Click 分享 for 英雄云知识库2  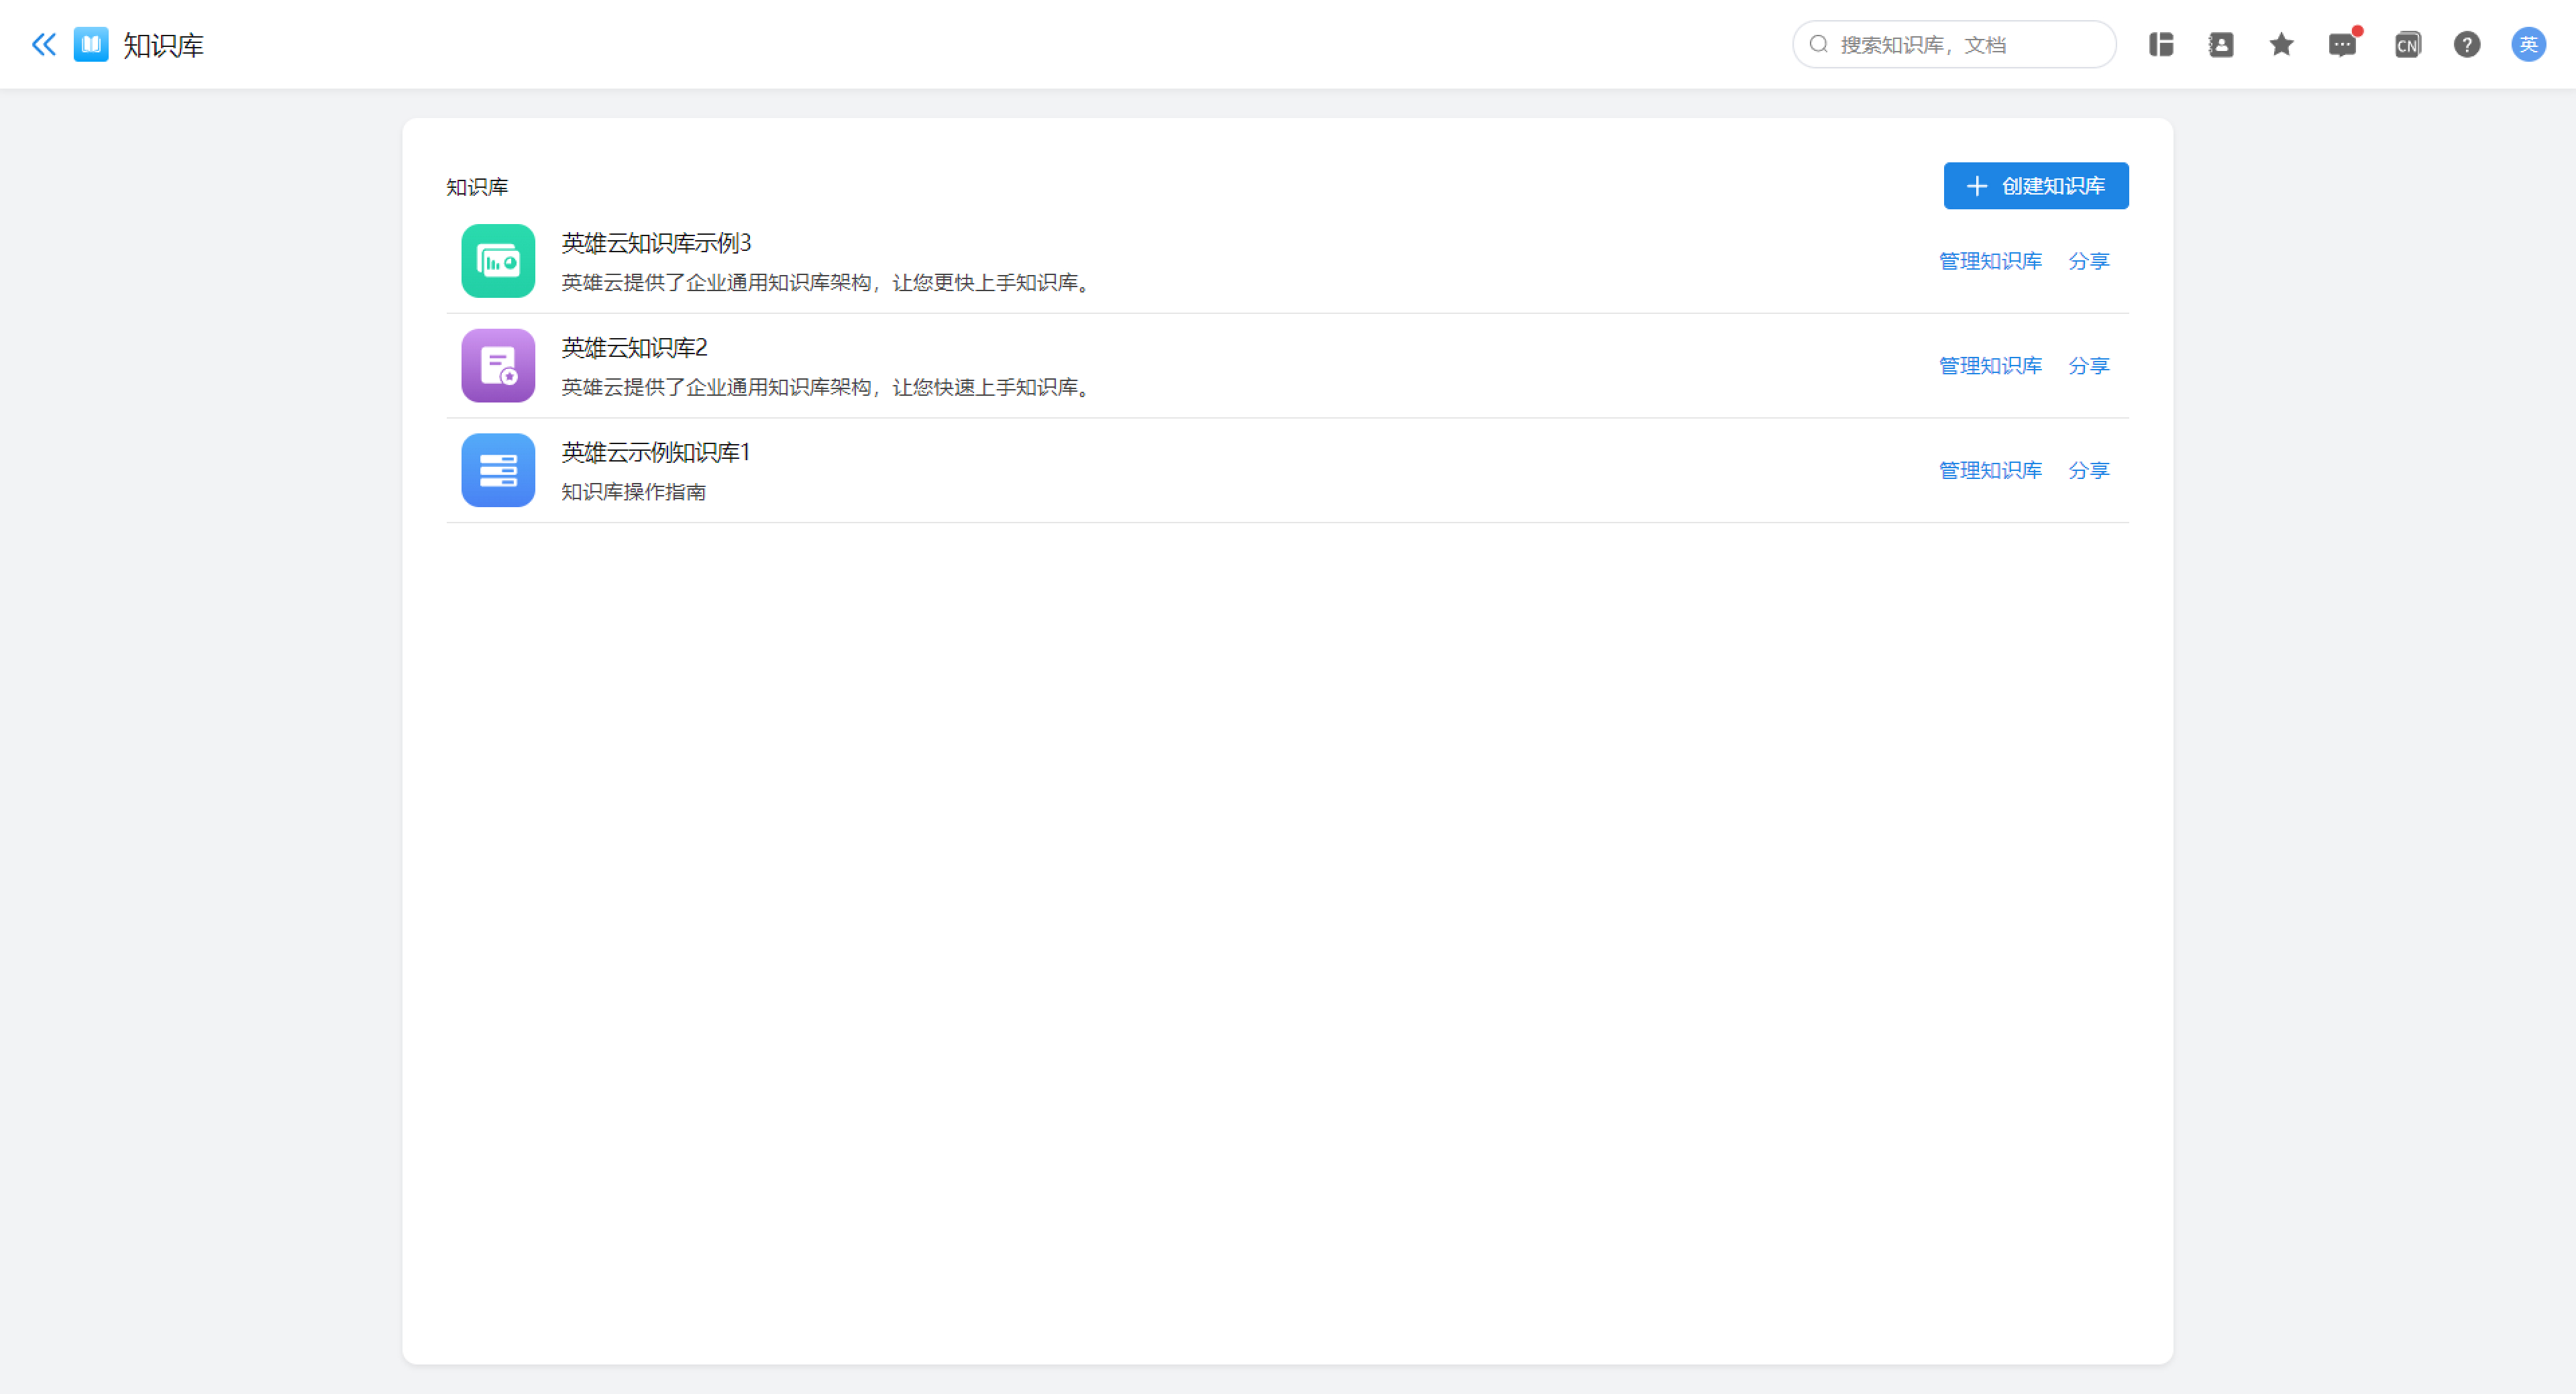click(2089, 366)
